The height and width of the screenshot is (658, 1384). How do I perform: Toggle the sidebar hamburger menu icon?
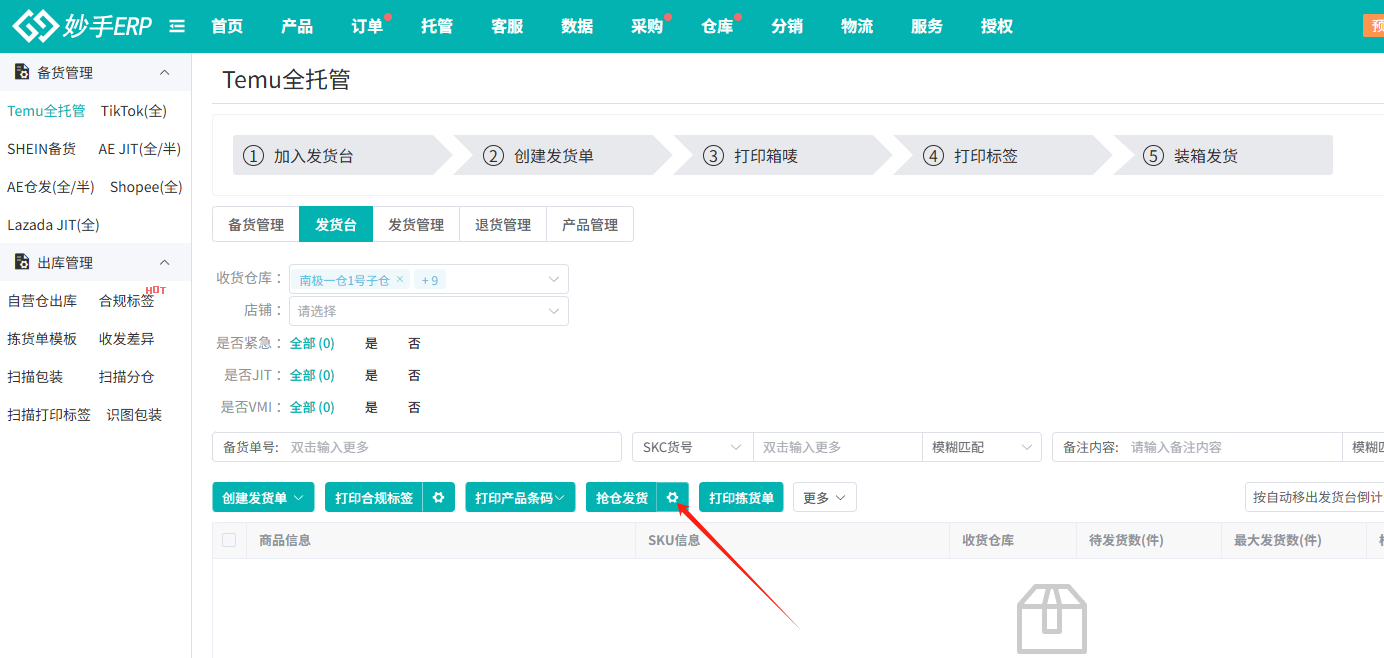[x=177, y=26]
